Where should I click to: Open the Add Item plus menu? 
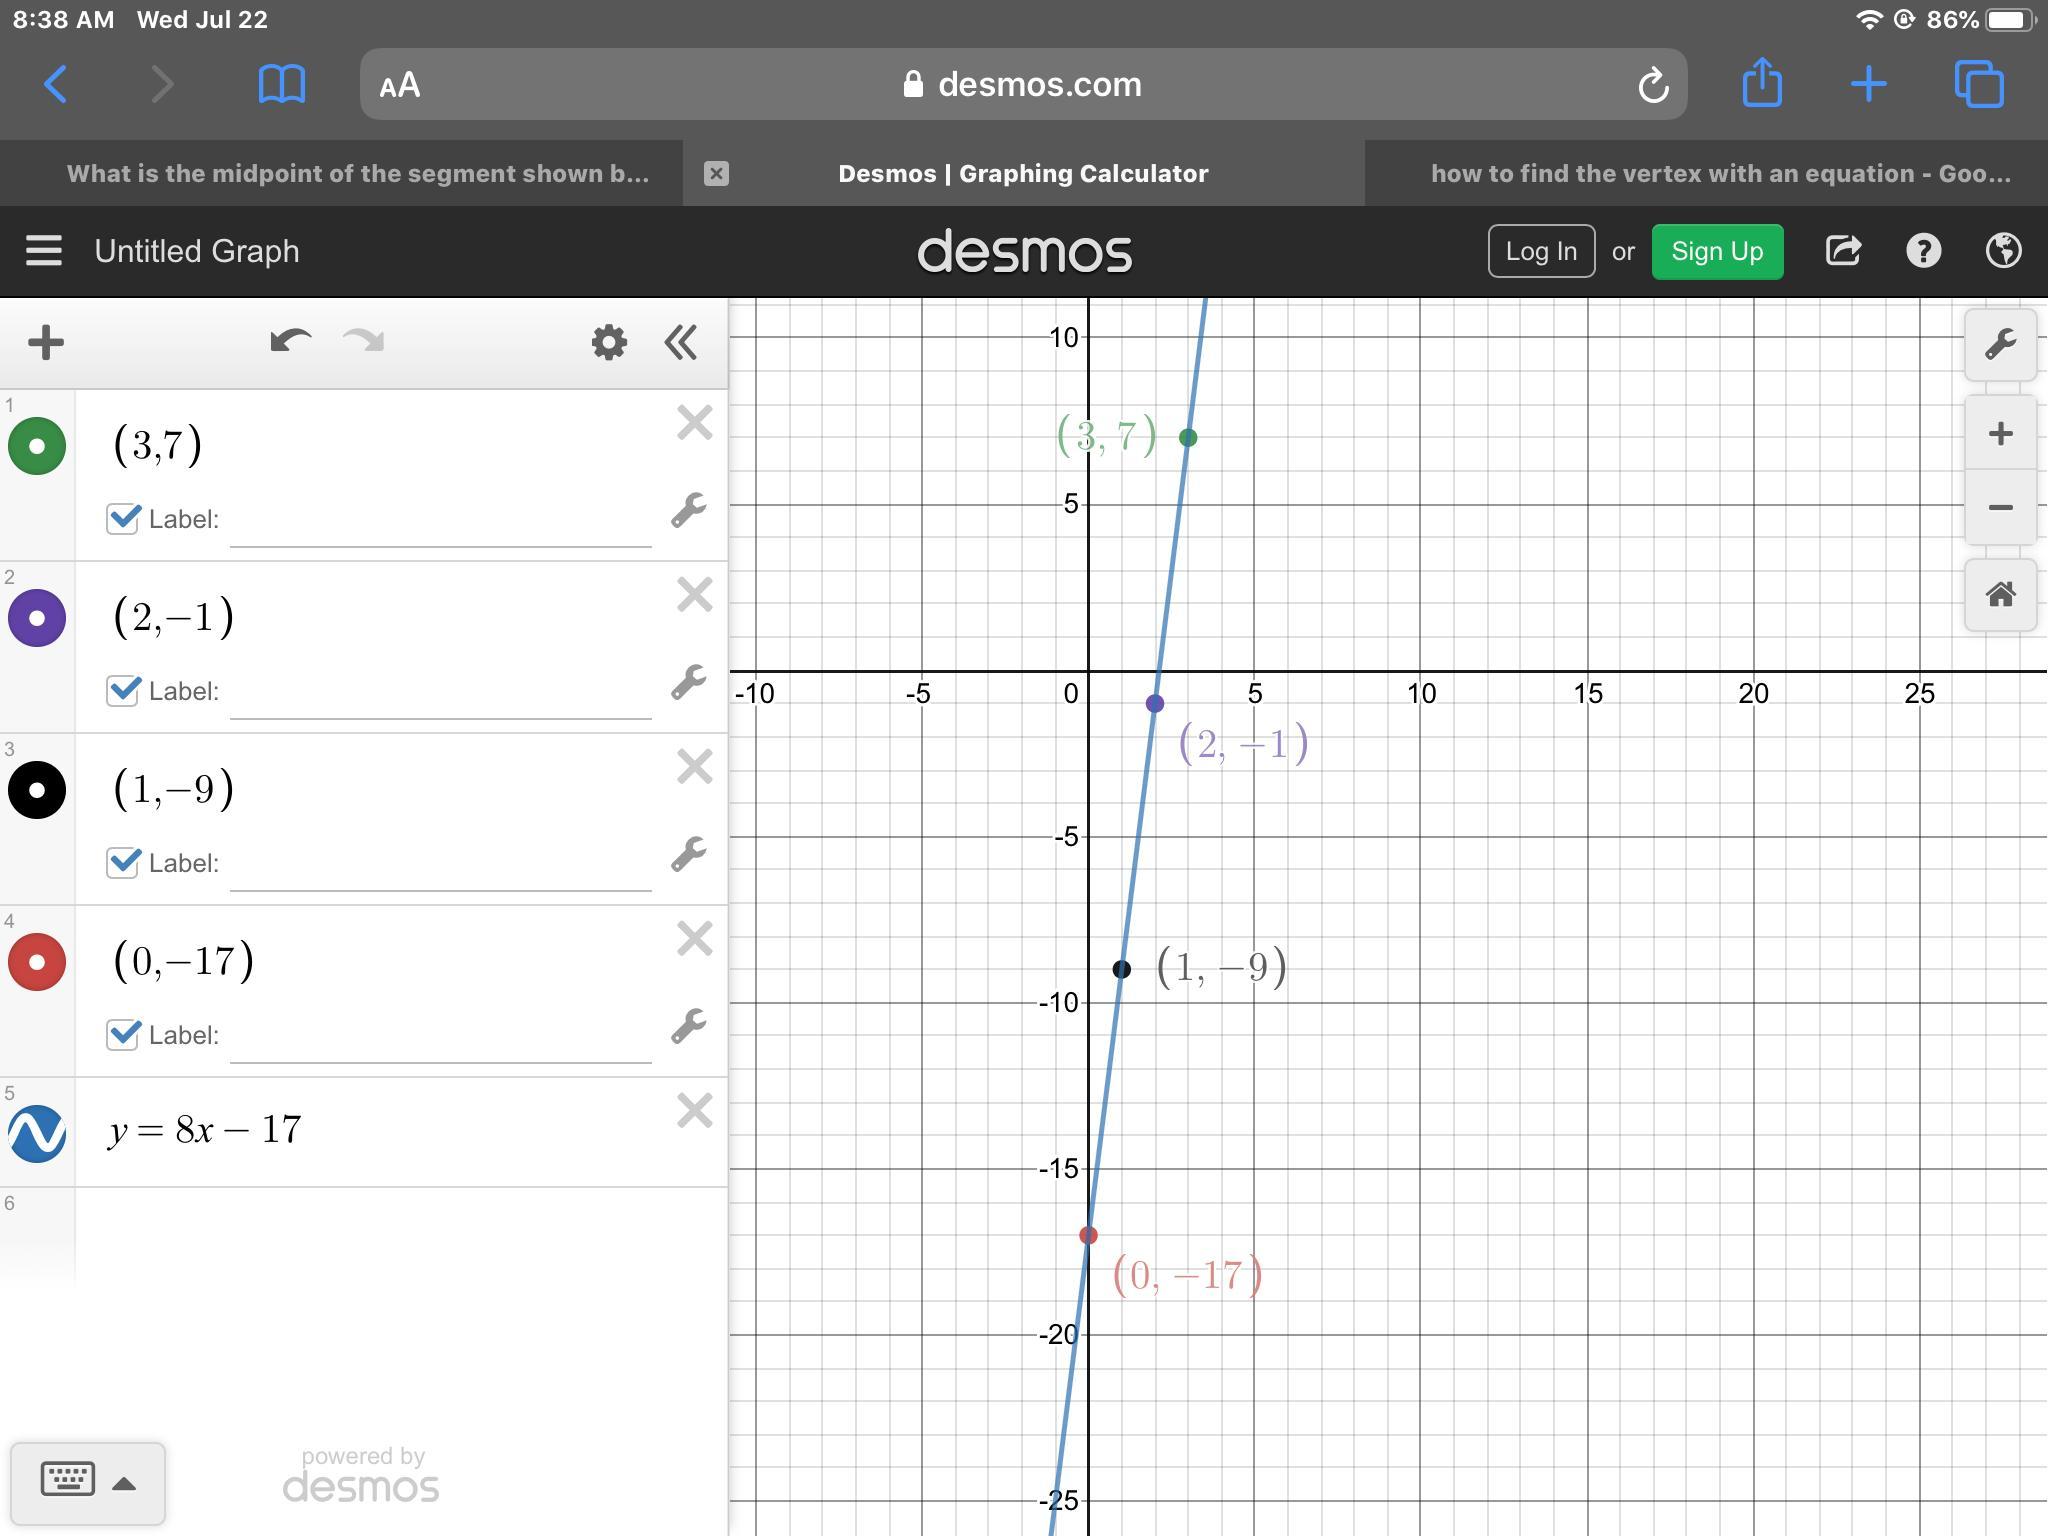[x=46, y=342]
